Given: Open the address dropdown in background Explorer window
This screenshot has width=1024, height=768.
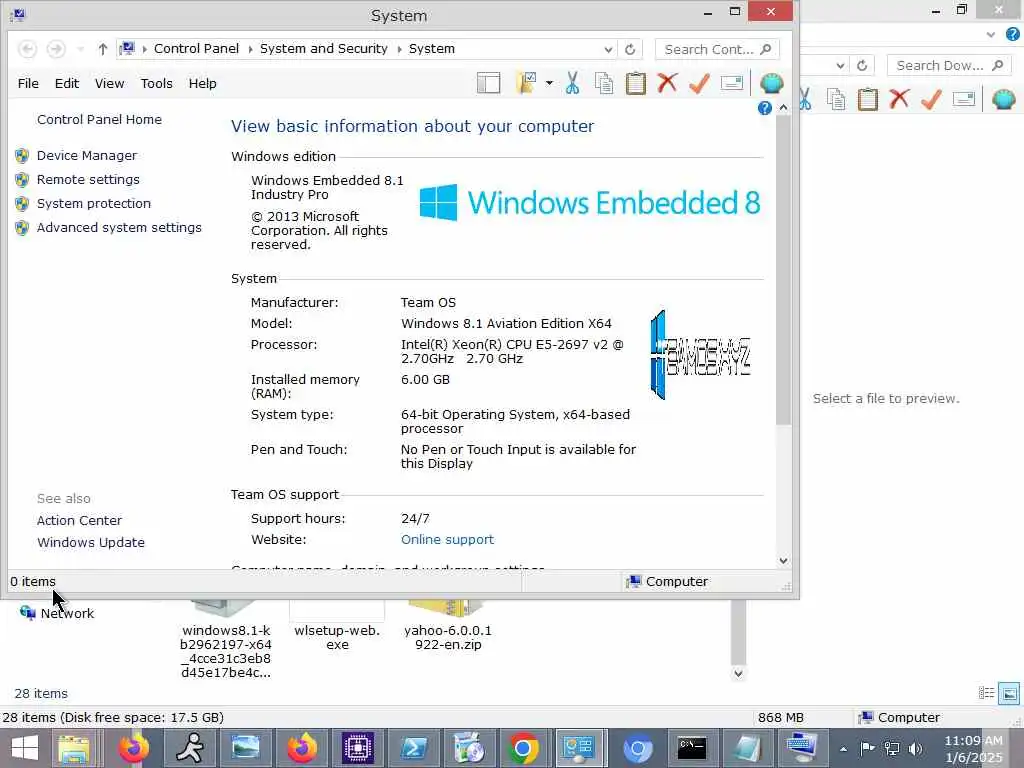Looking at the screenshot, I should 840,65.
